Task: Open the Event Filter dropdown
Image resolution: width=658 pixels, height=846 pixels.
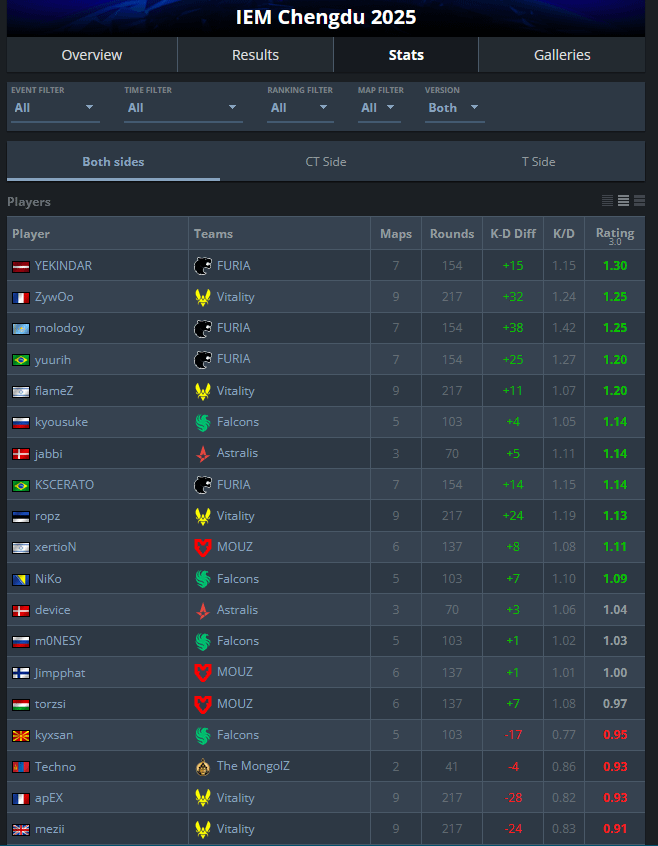Action: click(55, 108)
